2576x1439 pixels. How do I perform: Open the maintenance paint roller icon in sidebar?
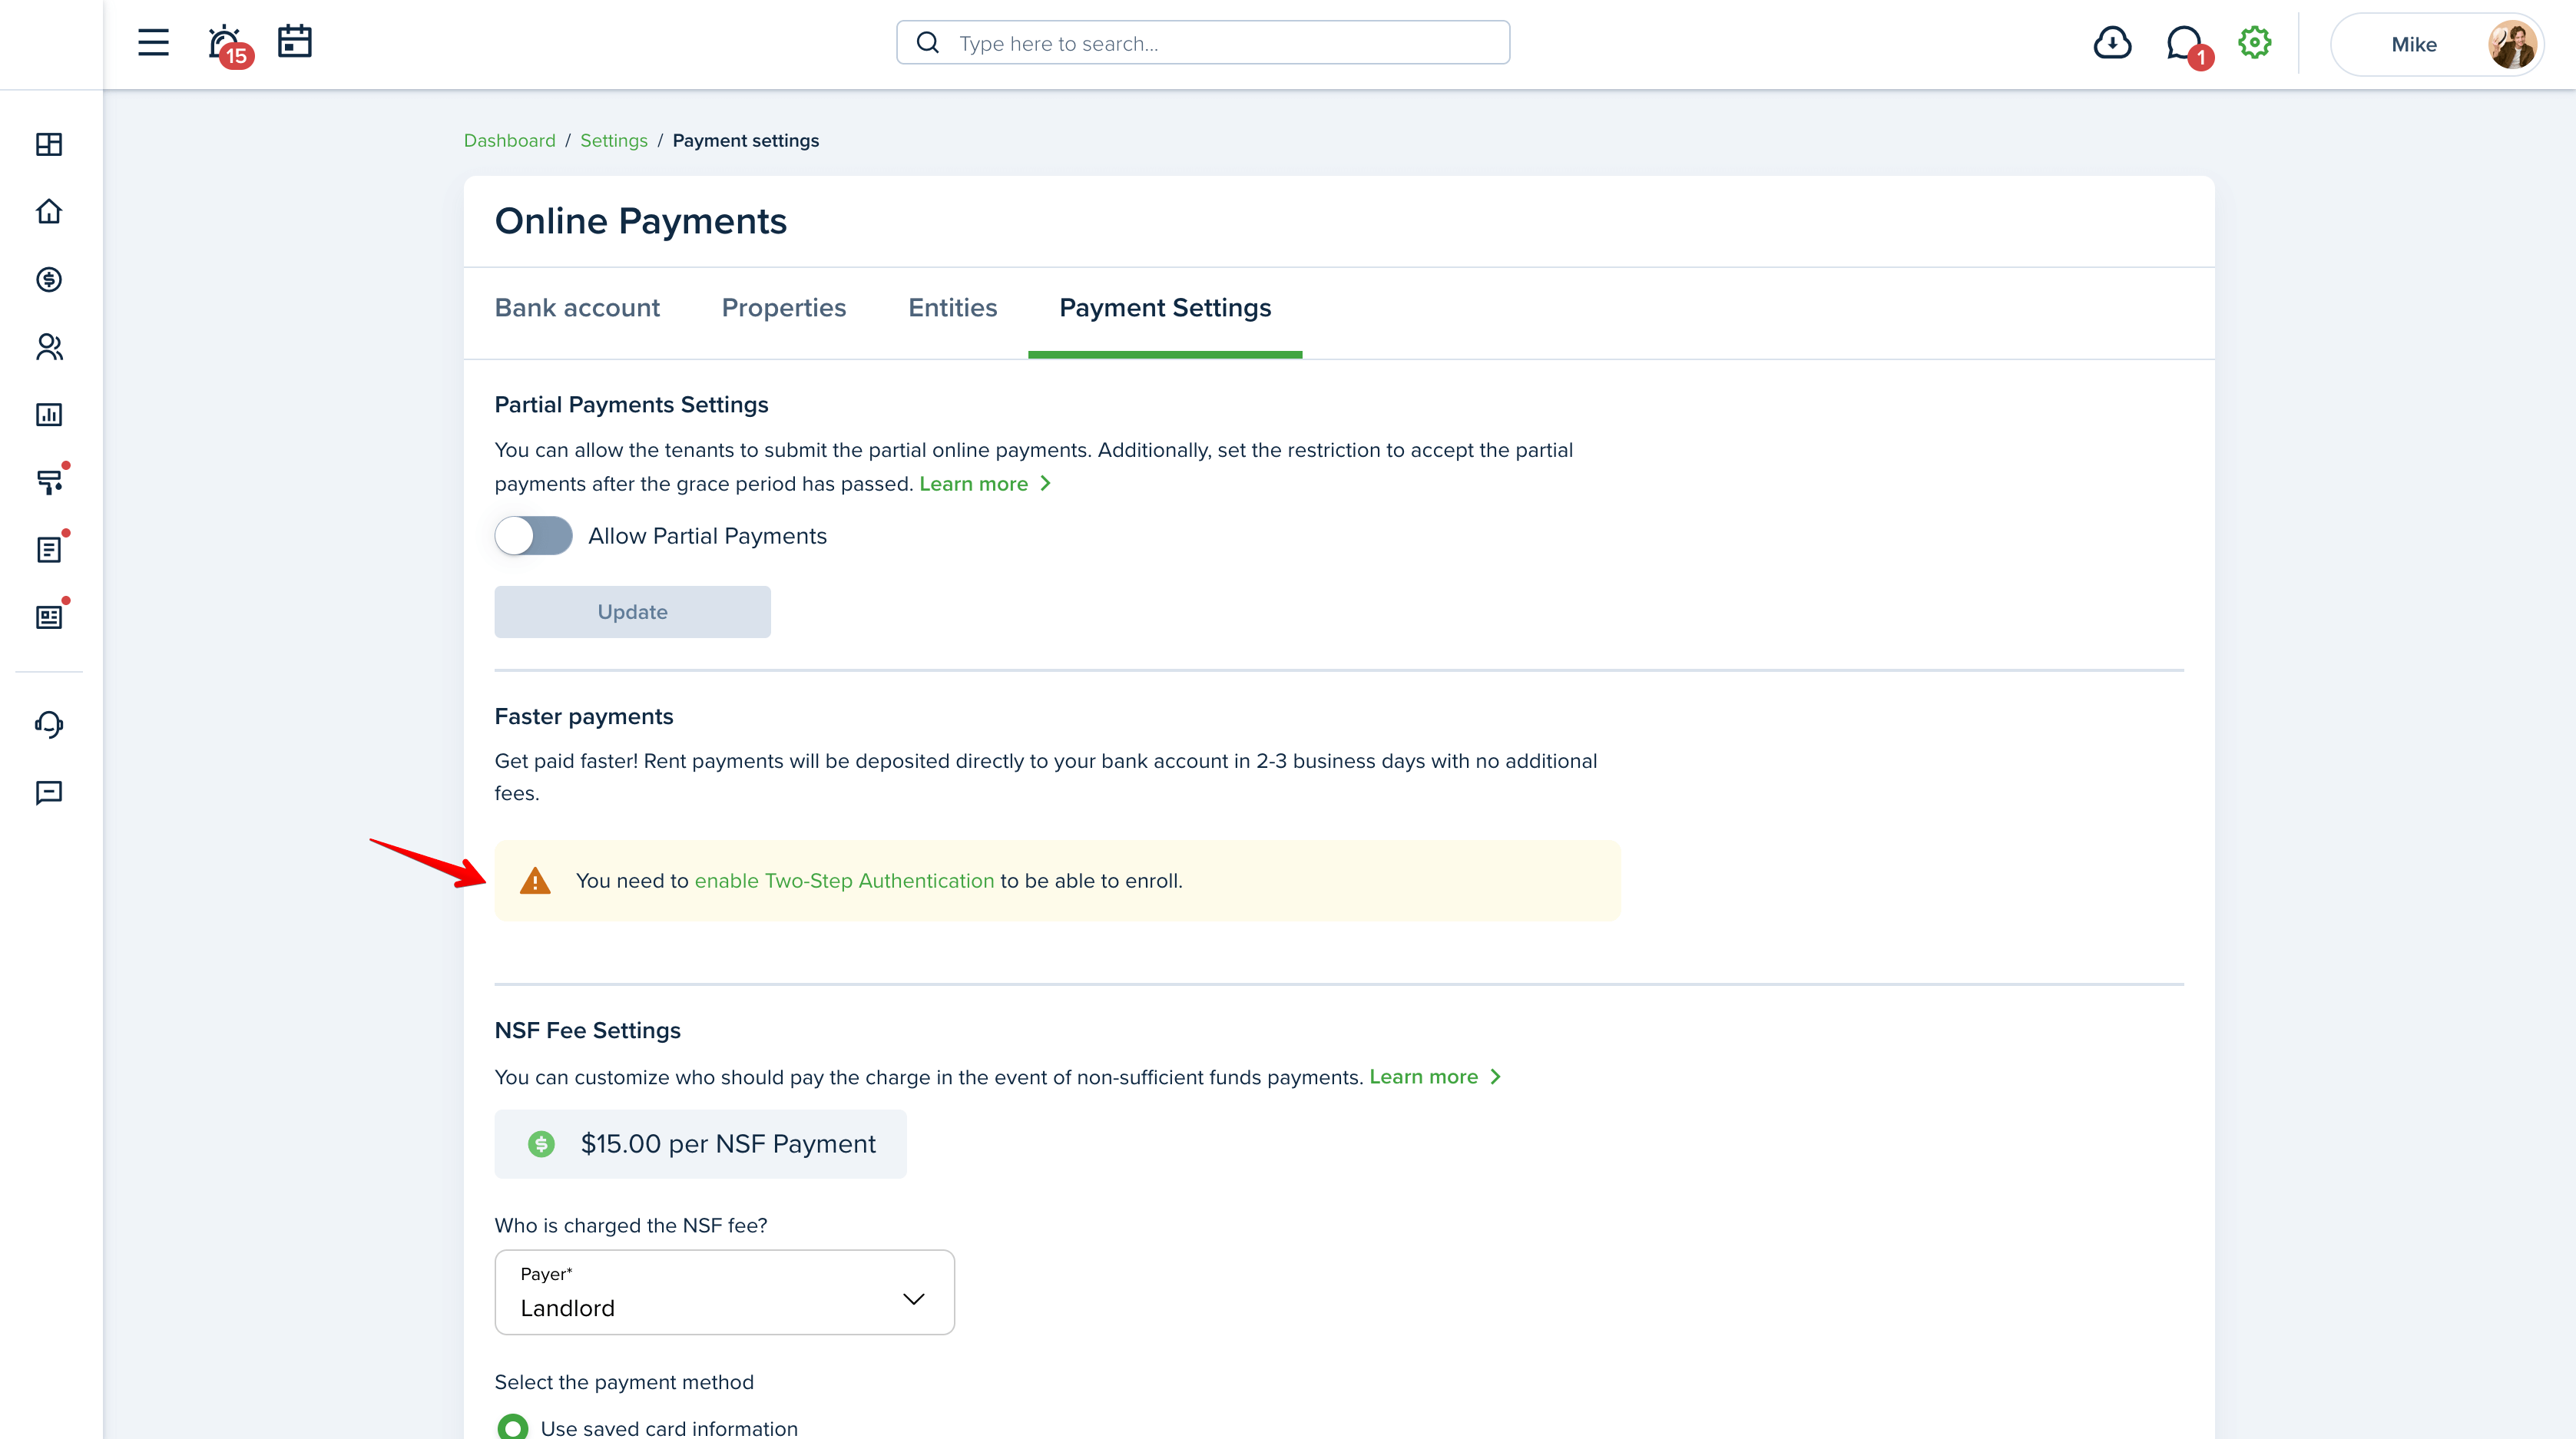point(49,482)
